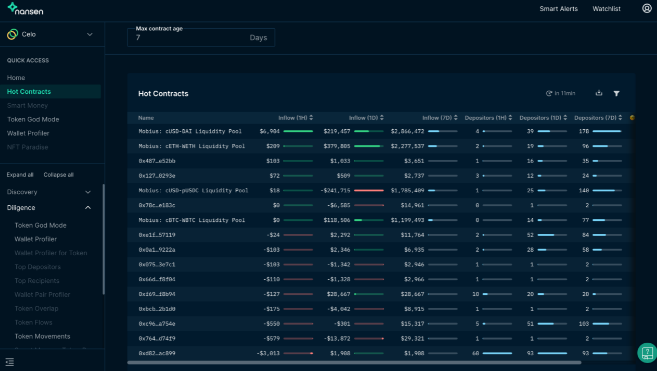
Task: Sort by Inflow (7D) column
Action: tap(440, 118)
